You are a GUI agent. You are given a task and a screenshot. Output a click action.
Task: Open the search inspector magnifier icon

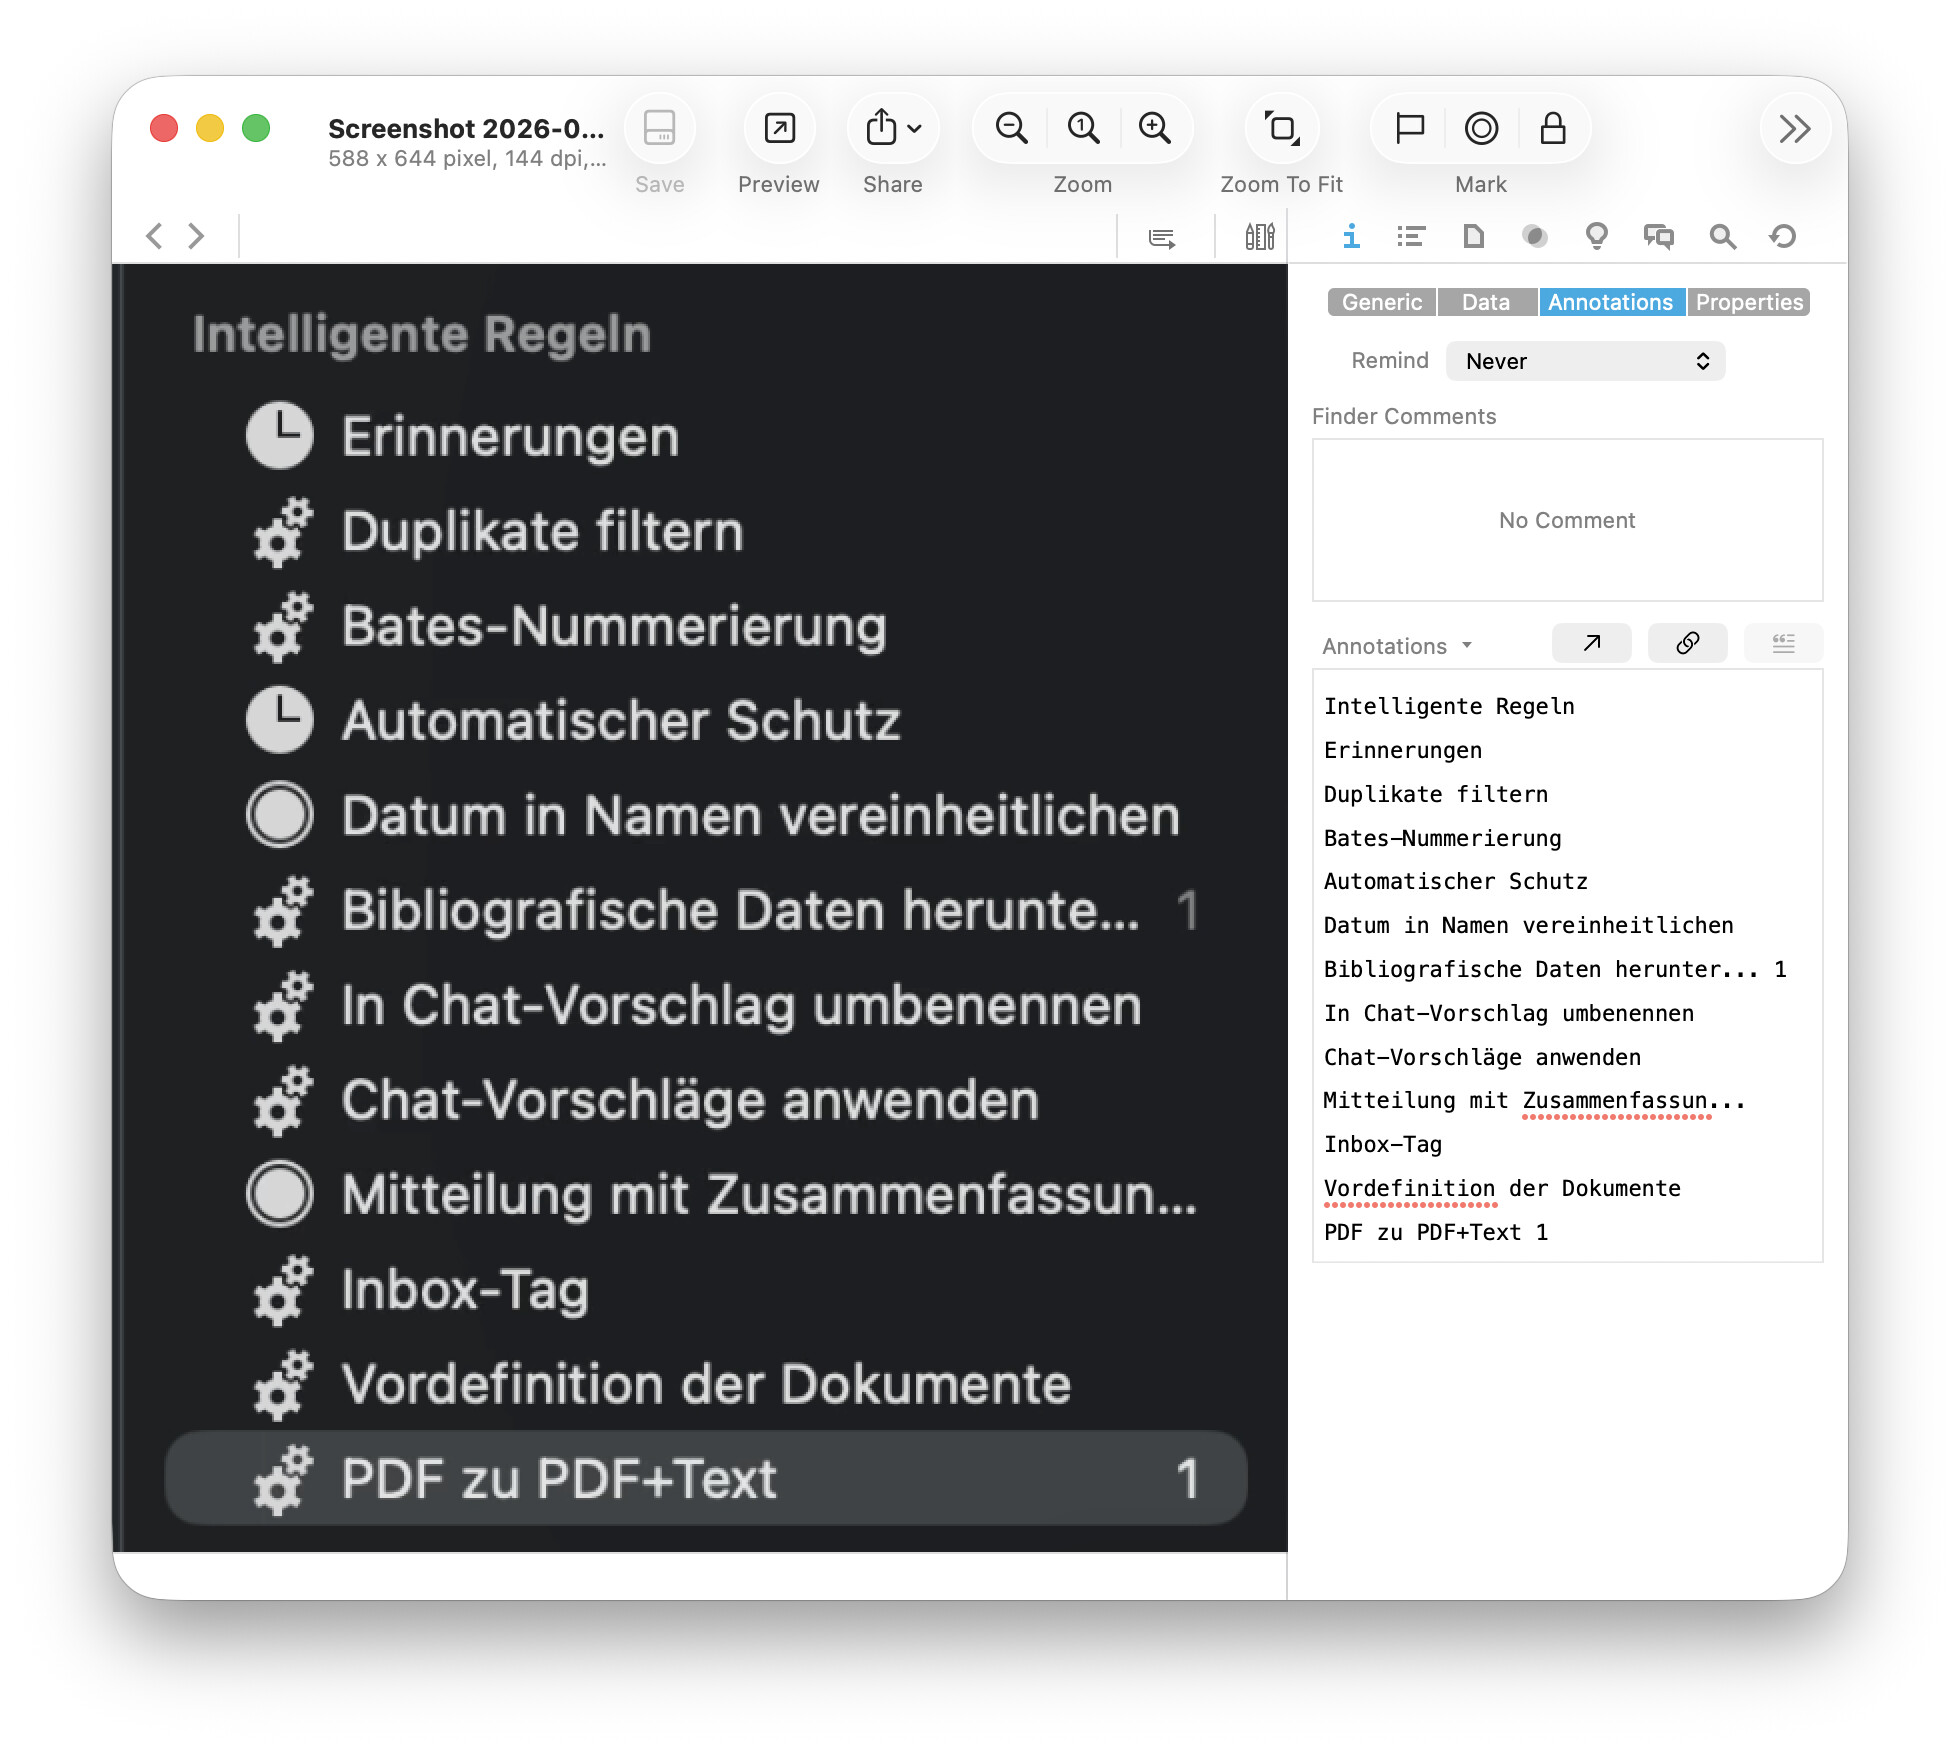pyautogui.click(x=1722, y=237)
